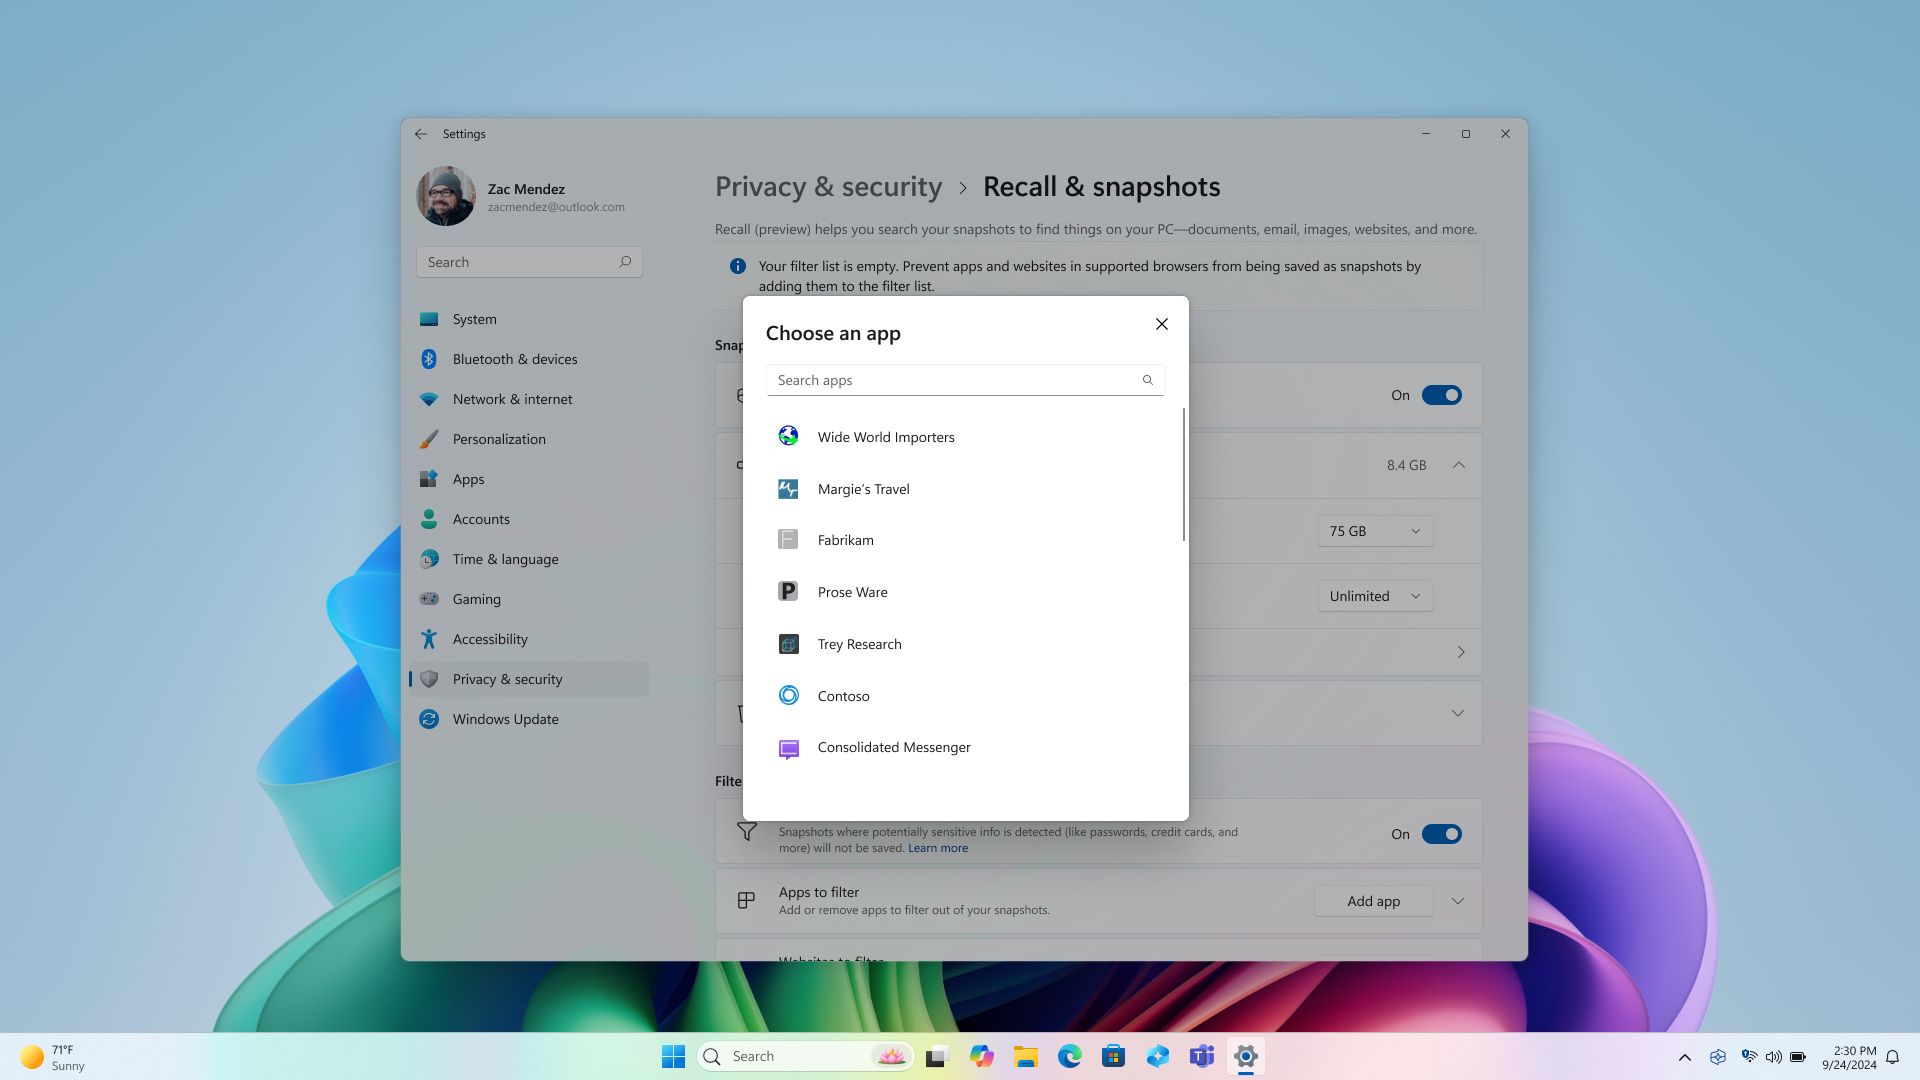Screen dimensions: 1920x1080
Task: Toggle the sensitive info filter switch On
Action: pos(1441,833)
